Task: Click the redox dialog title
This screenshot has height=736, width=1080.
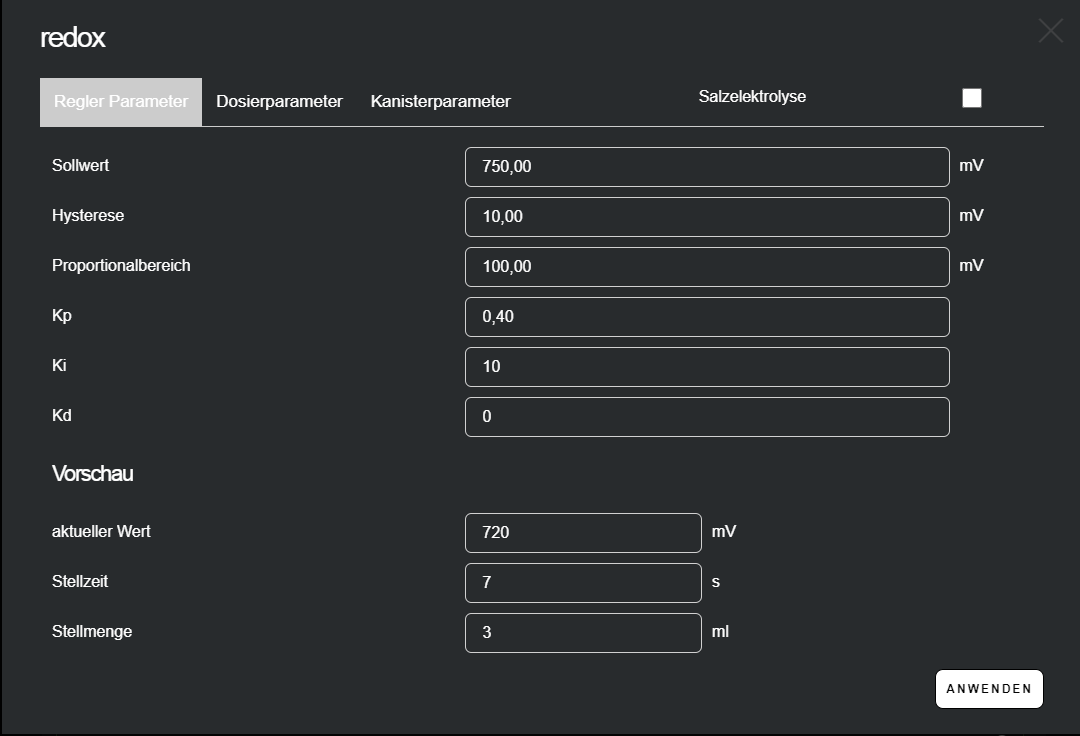Action: click(x=73, y=38)
